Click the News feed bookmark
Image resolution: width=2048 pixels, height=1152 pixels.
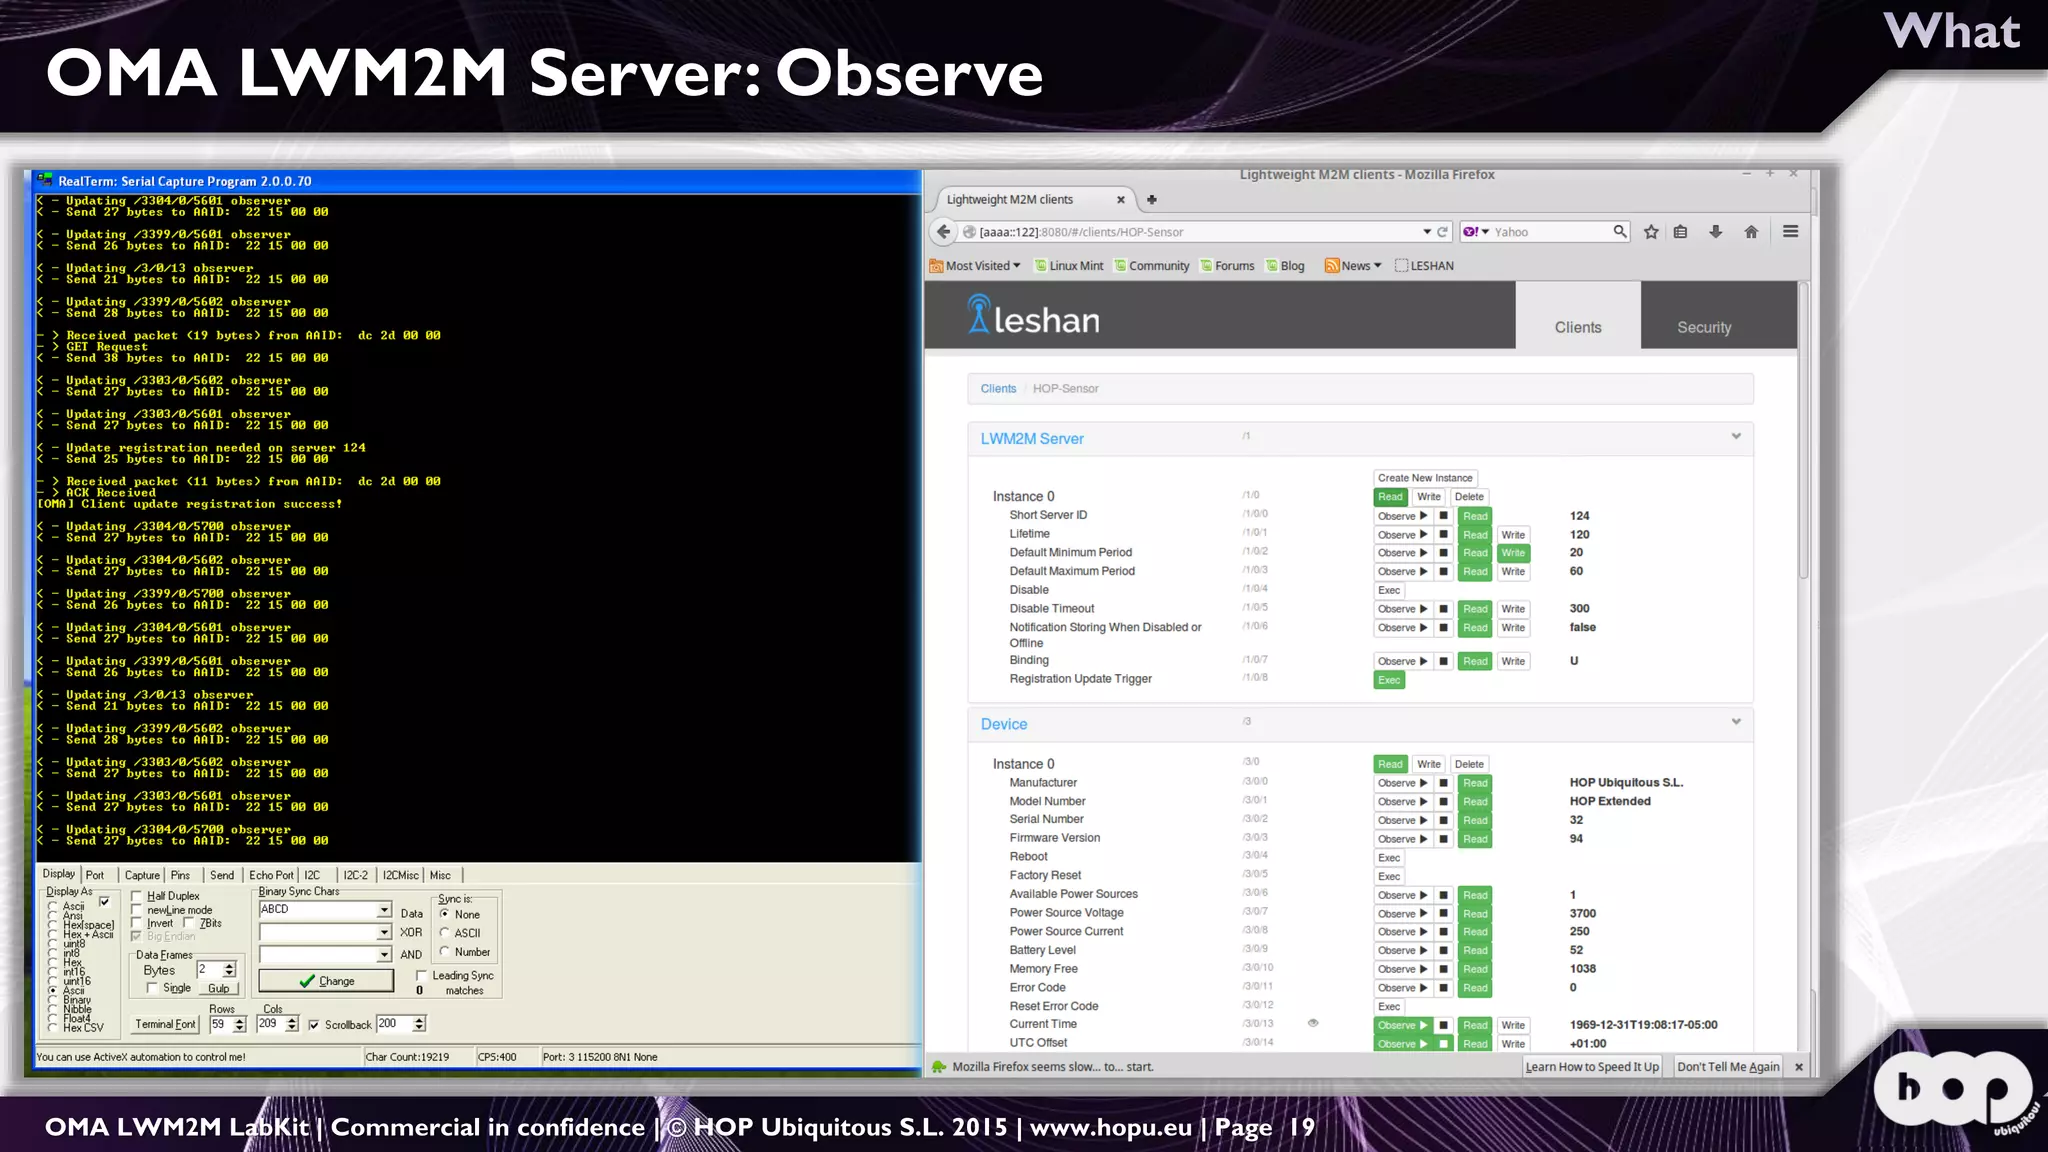point(1353,266)
